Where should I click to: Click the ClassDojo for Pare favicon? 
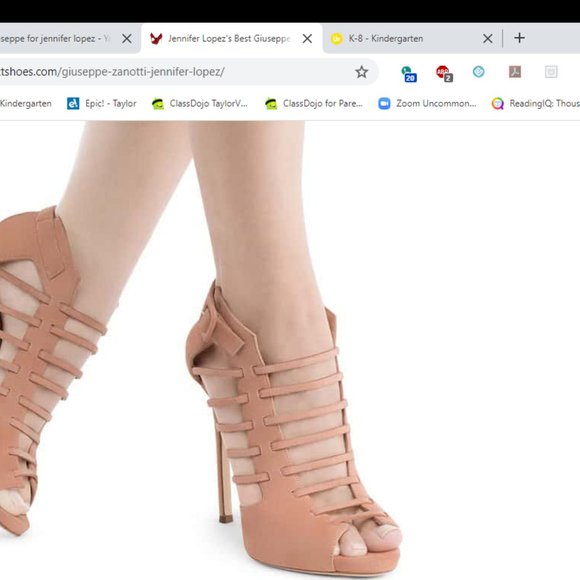tap(271, 104)
